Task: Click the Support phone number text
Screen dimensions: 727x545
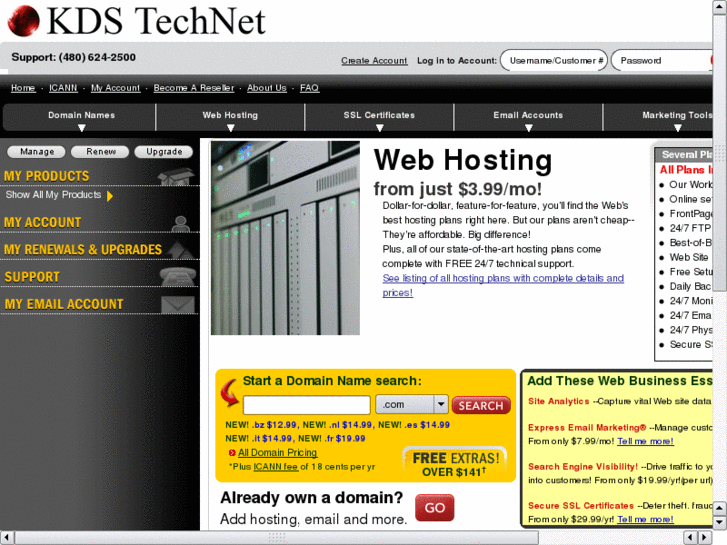Action: (74, 57)
